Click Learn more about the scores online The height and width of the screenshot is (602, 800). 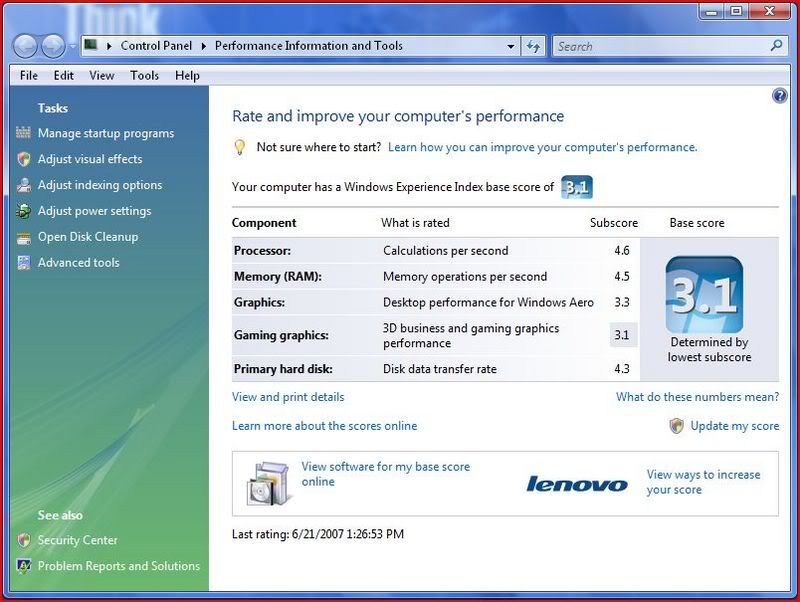pos(324,426)
